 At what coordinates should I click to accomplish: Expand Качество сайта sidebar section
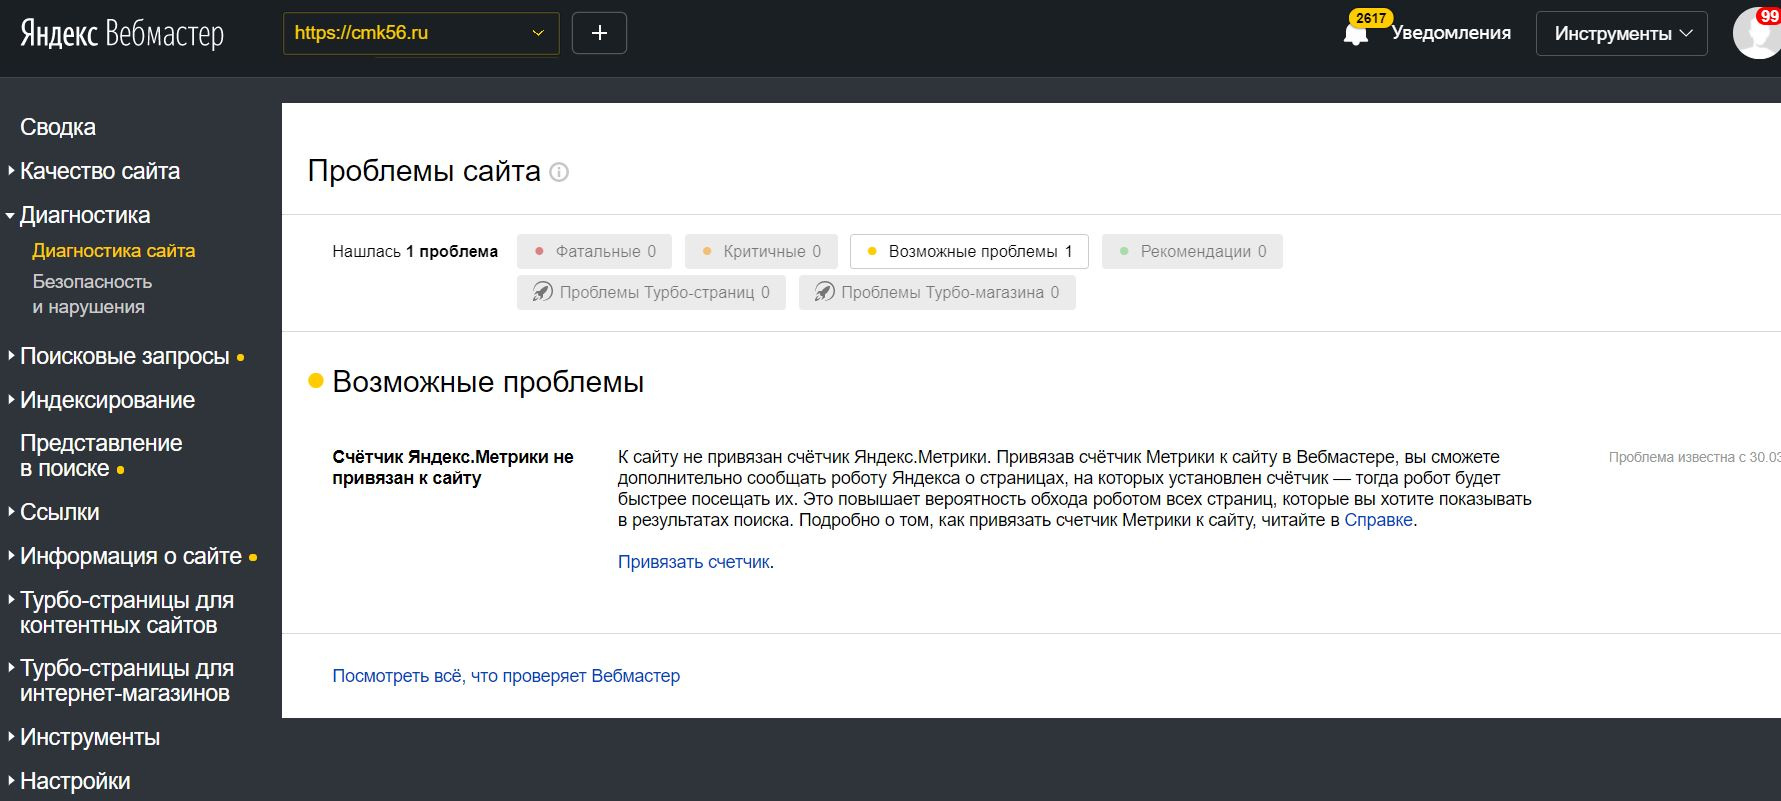coord(99,171)
